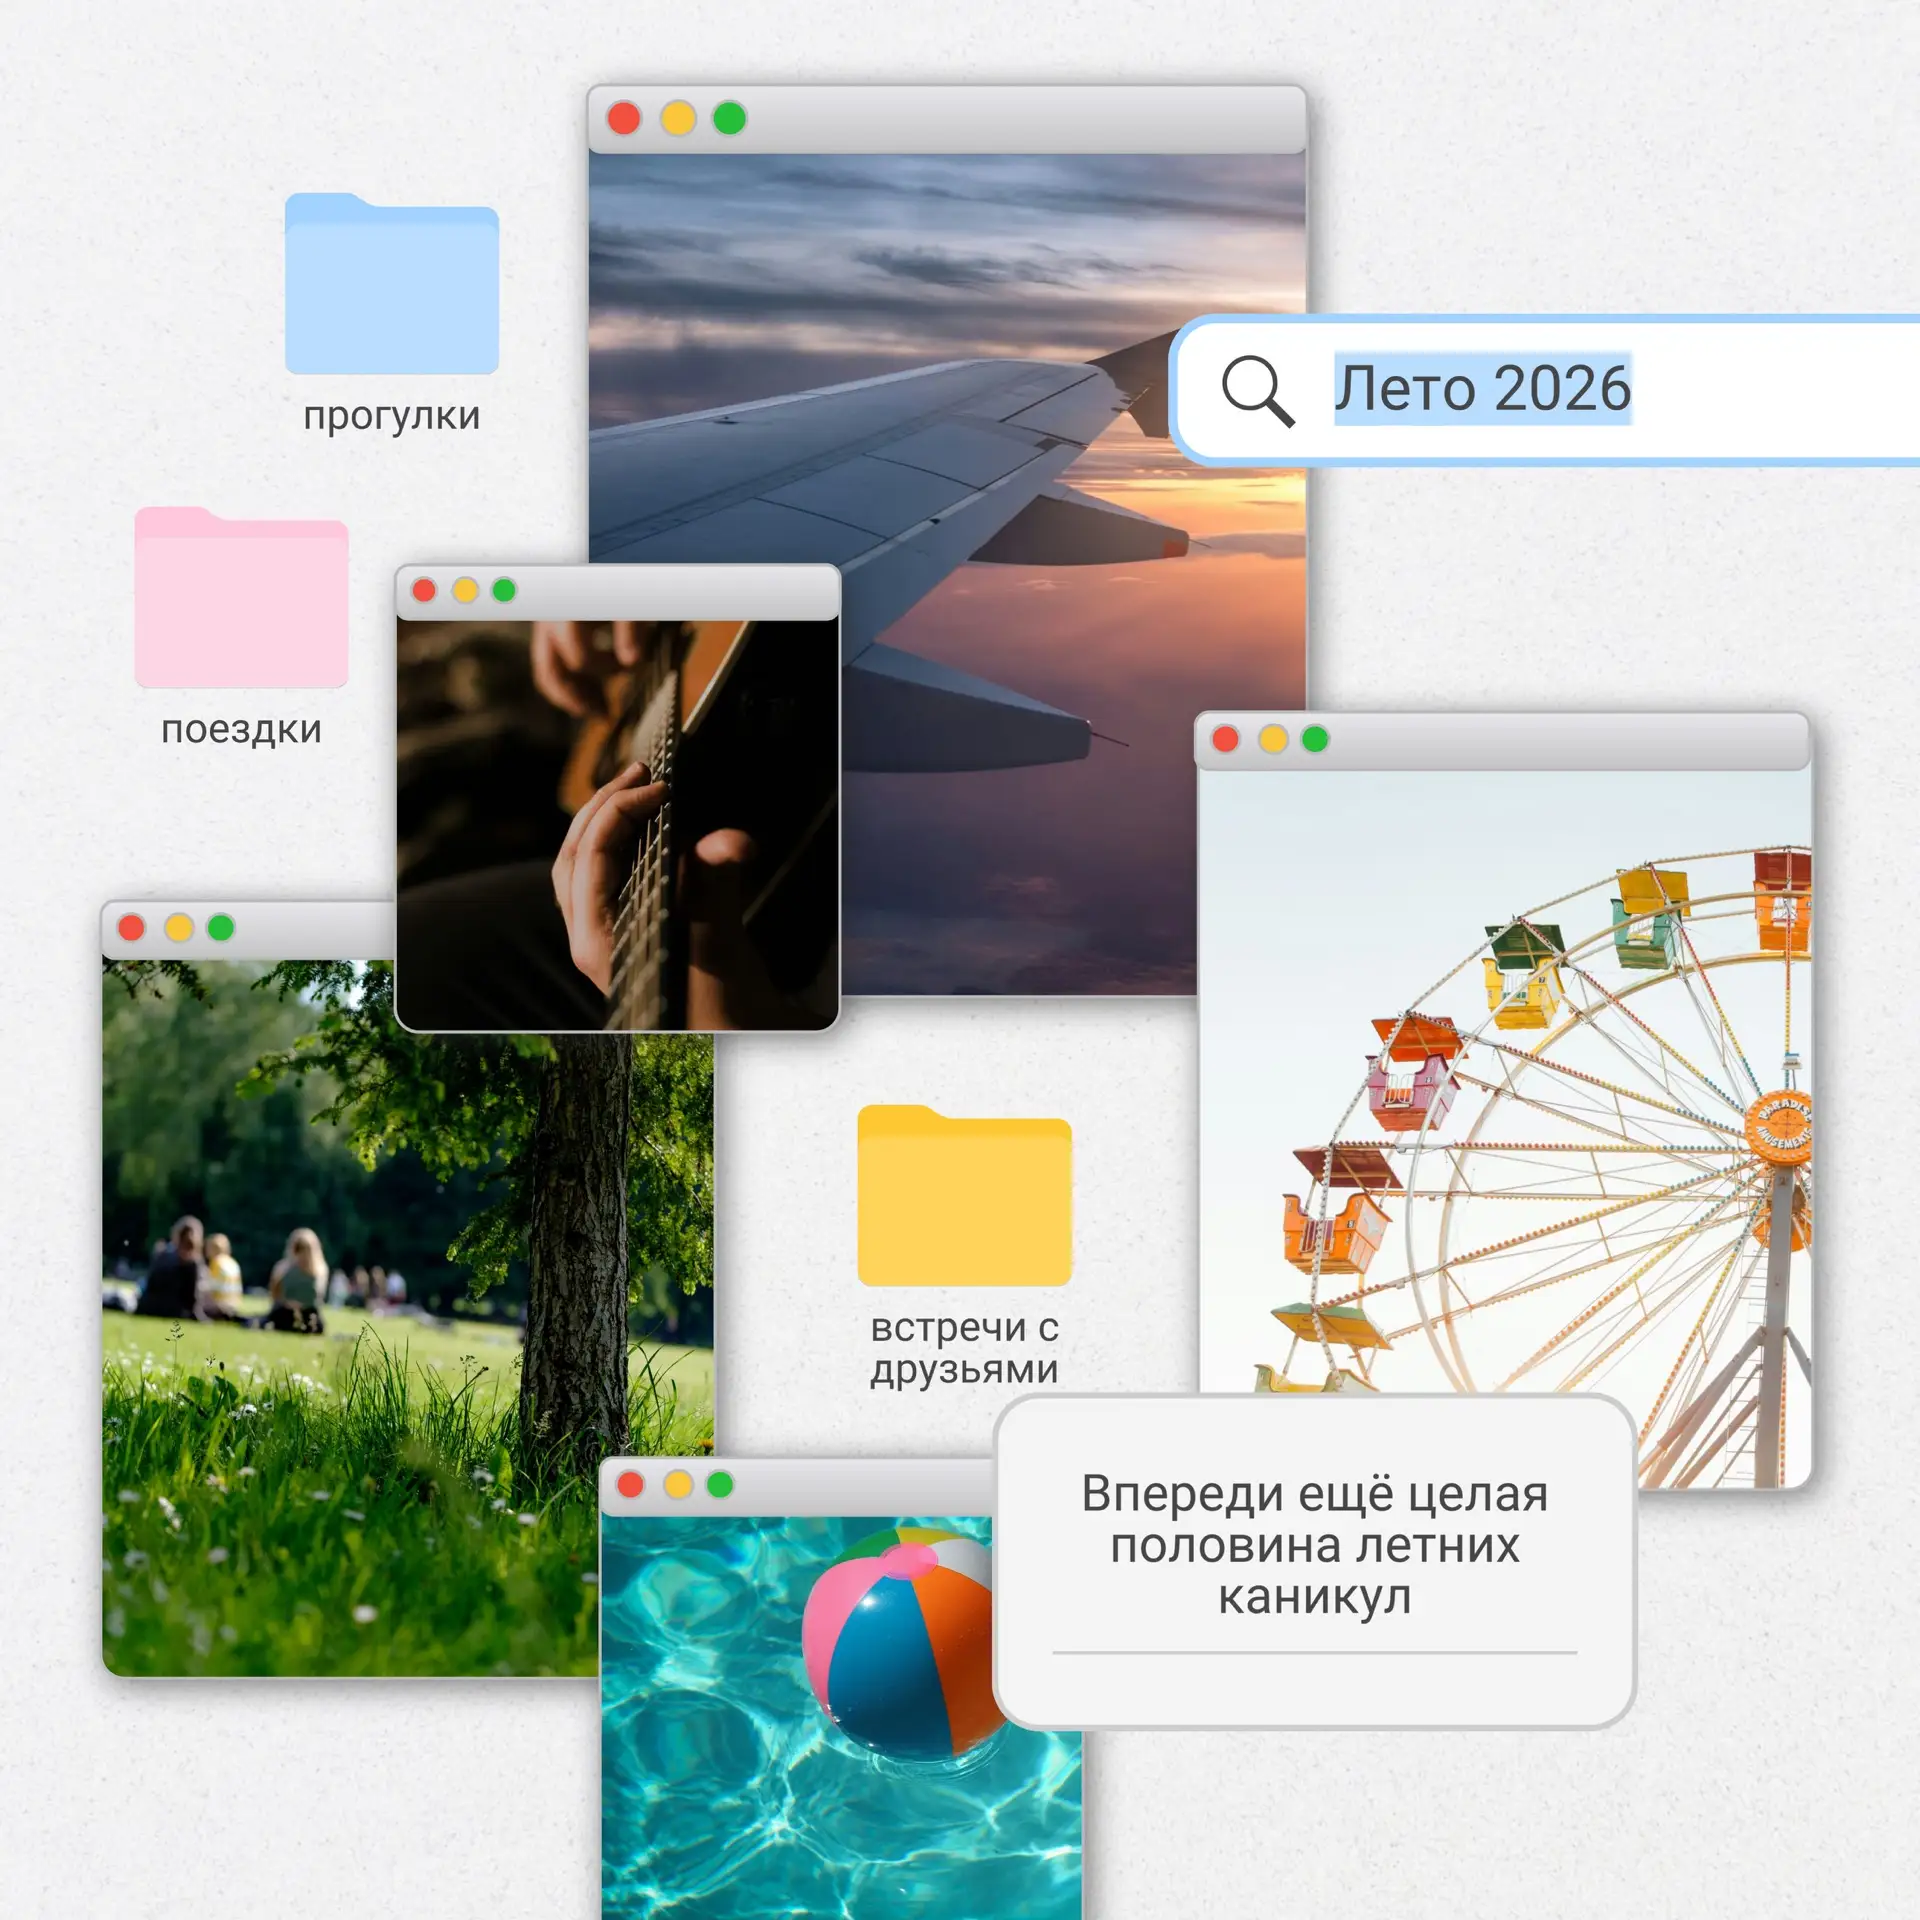Click the Впереди ещё целая половина note
Screen dimensions: 1920x1920
[x=1314, y=1561]
